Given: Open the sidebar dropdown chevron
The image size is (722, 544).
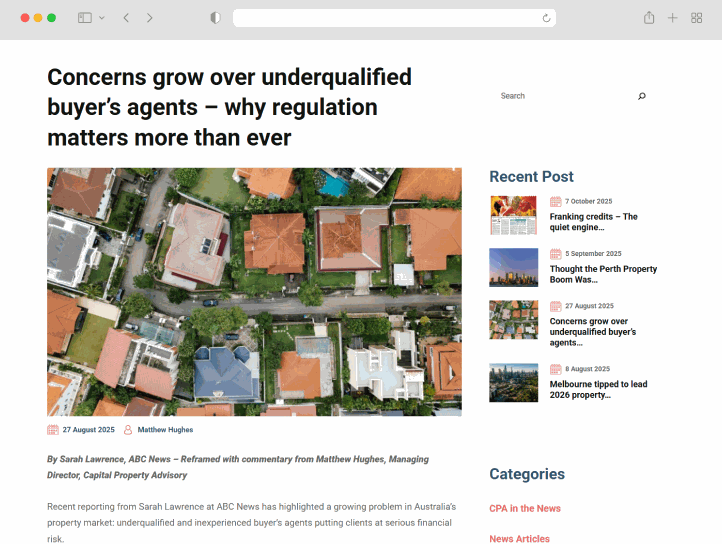Looking at the screenshot, I should 99,18.
